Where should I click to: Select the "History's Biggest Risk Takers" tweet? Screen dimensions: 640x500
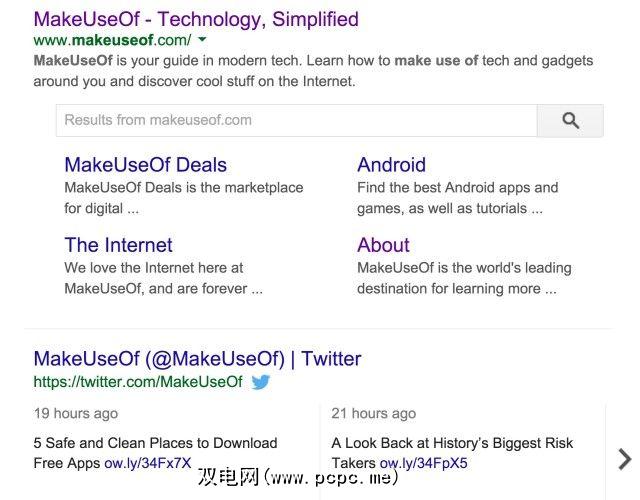[452, 443]
